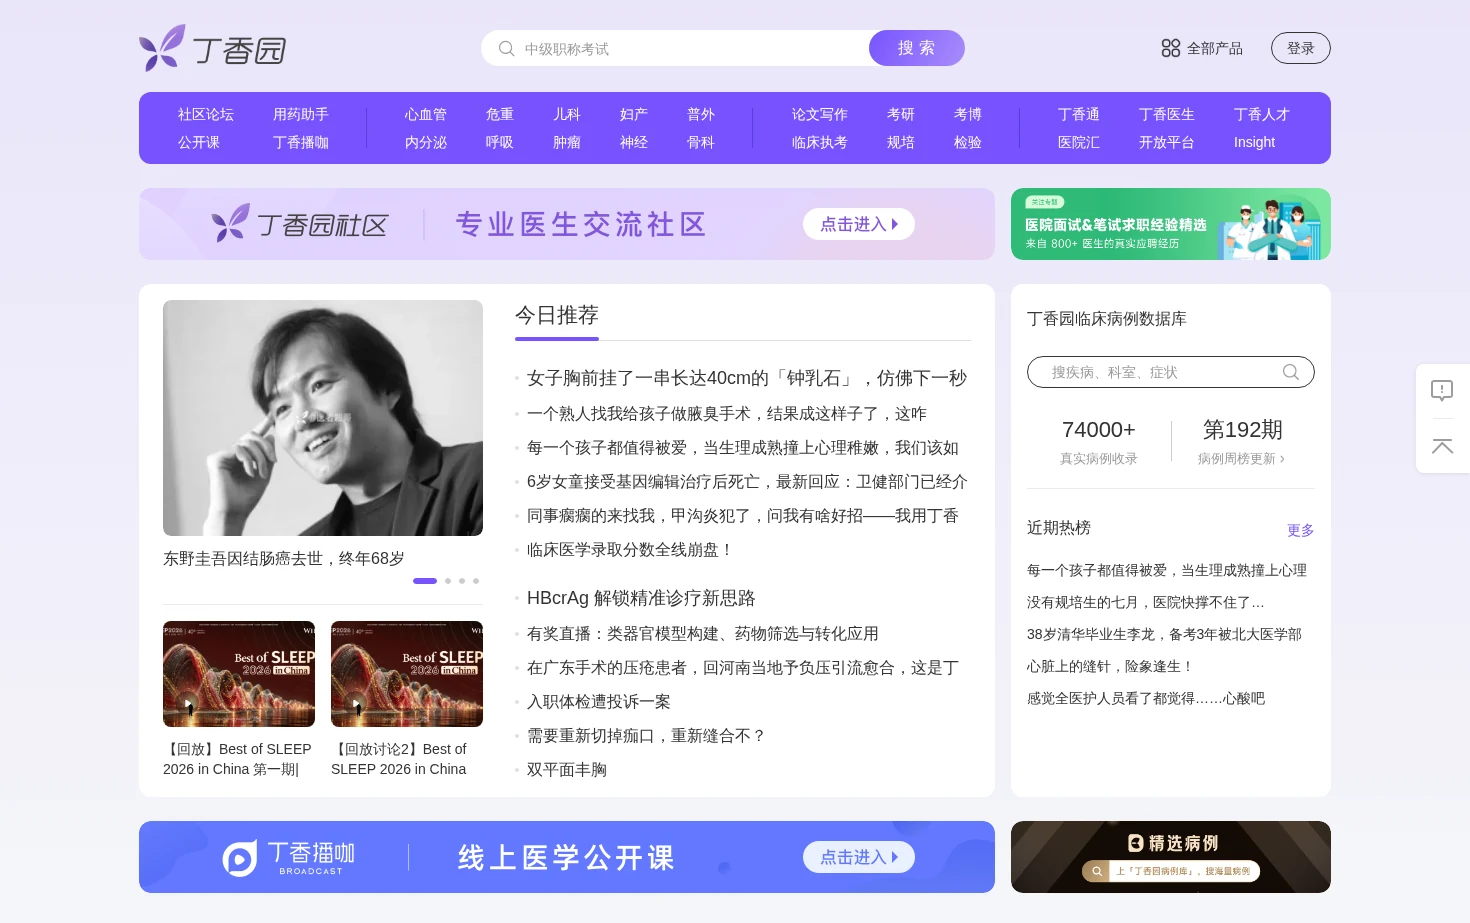Open hot-list item 38岁清华毕业生李龙
Image resolution: width=1470 pixels, height=923 pixels.
[x=1164, y=634]
